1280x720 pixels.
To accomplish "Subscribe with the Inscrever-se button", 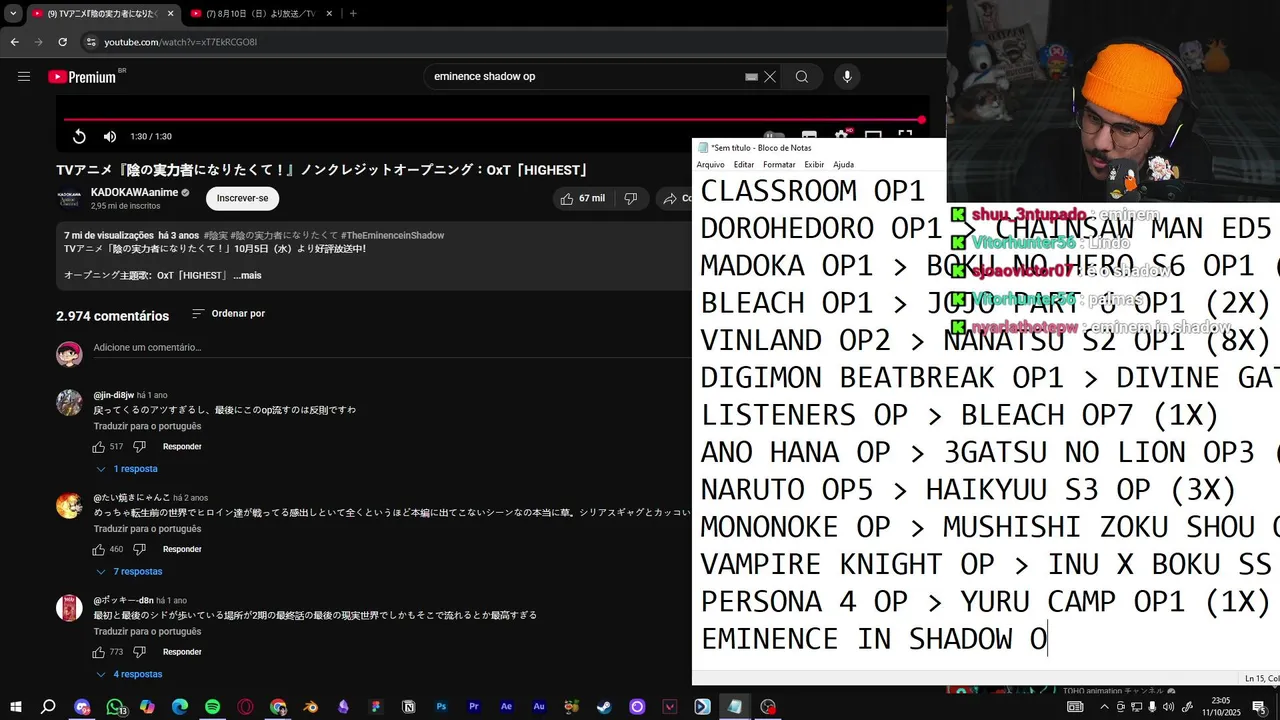I will pyautogui.click(x=243, y=198).
